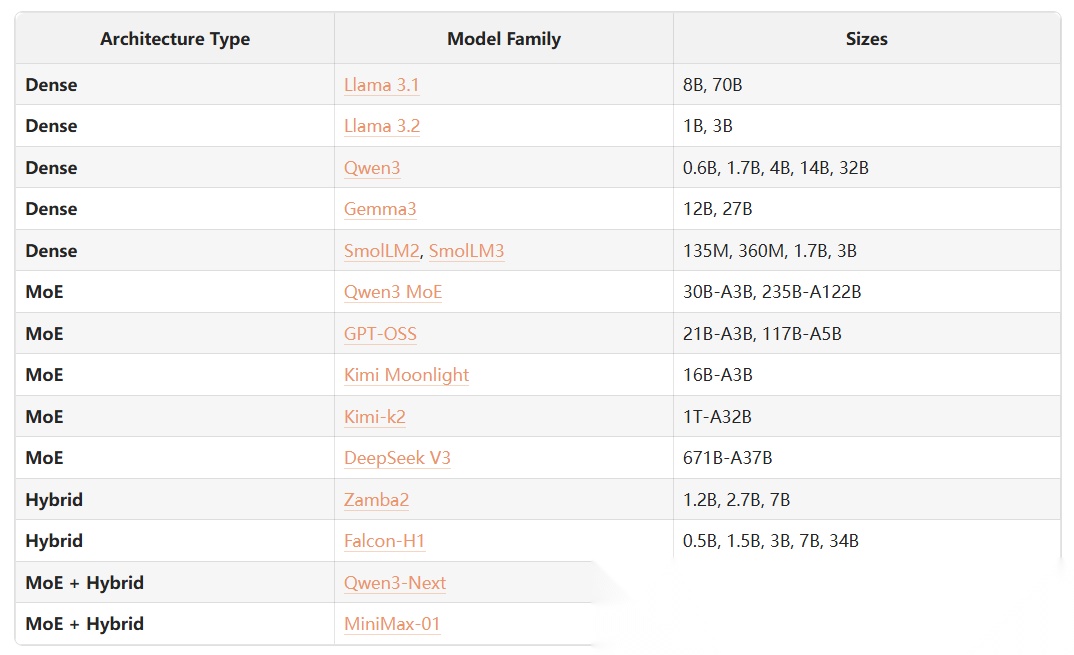Click the Sizes column header

coord(866,39)
